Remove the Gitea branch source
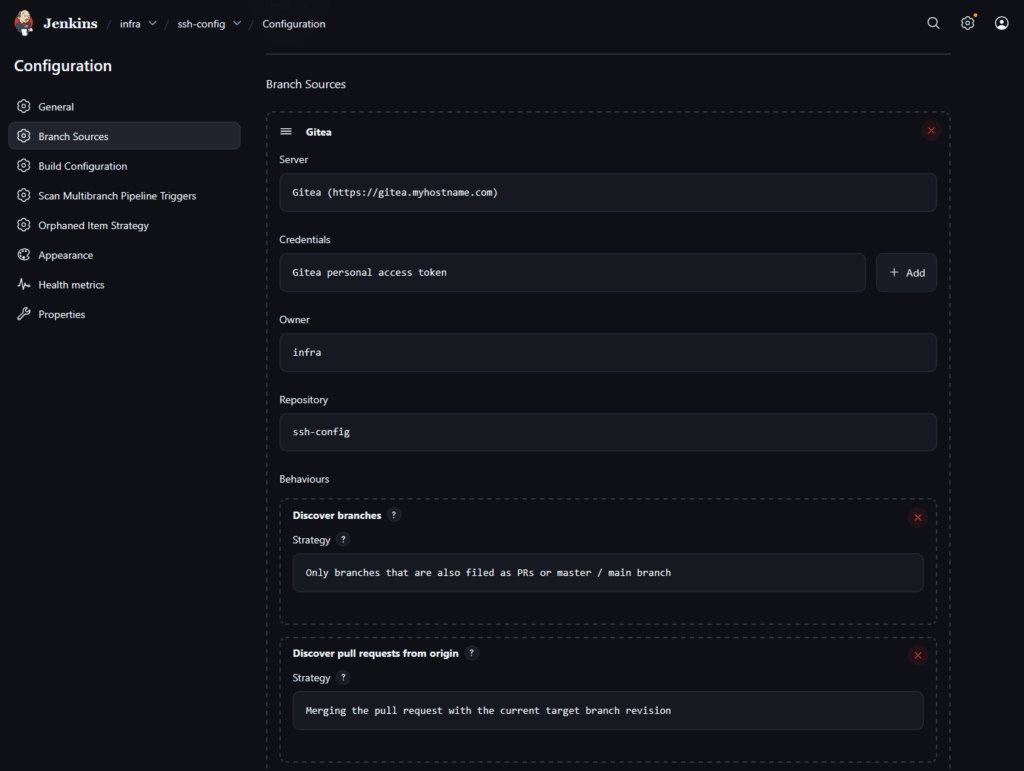The height and width of the screenshot is (771, 1024). point(931,131)
